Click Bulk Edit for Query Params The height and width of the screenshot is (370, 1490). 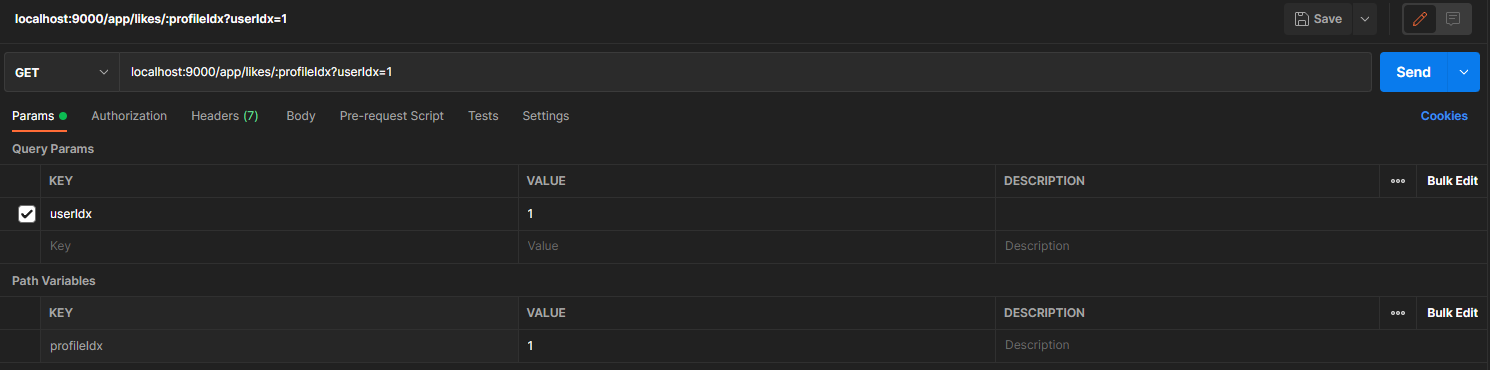pyautogui.click(x=1452, y=181)
